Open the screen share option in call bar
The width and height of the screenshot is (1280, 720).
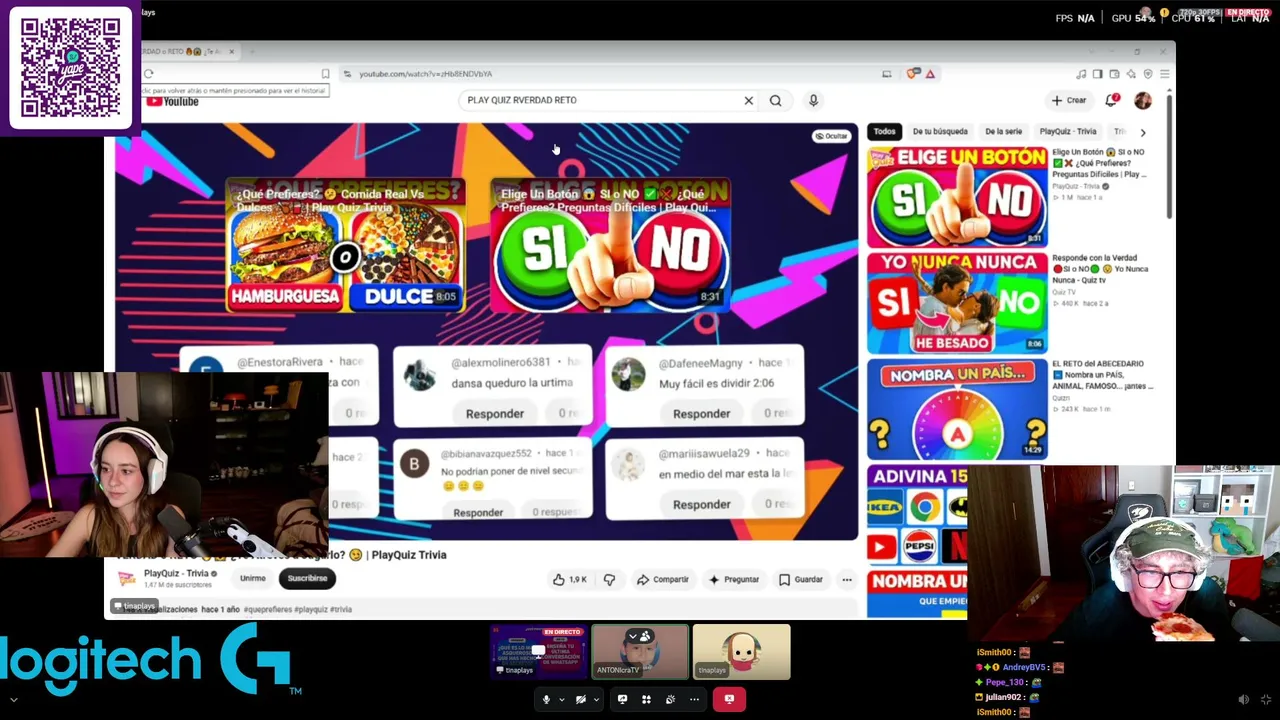(x=622, y=699)
